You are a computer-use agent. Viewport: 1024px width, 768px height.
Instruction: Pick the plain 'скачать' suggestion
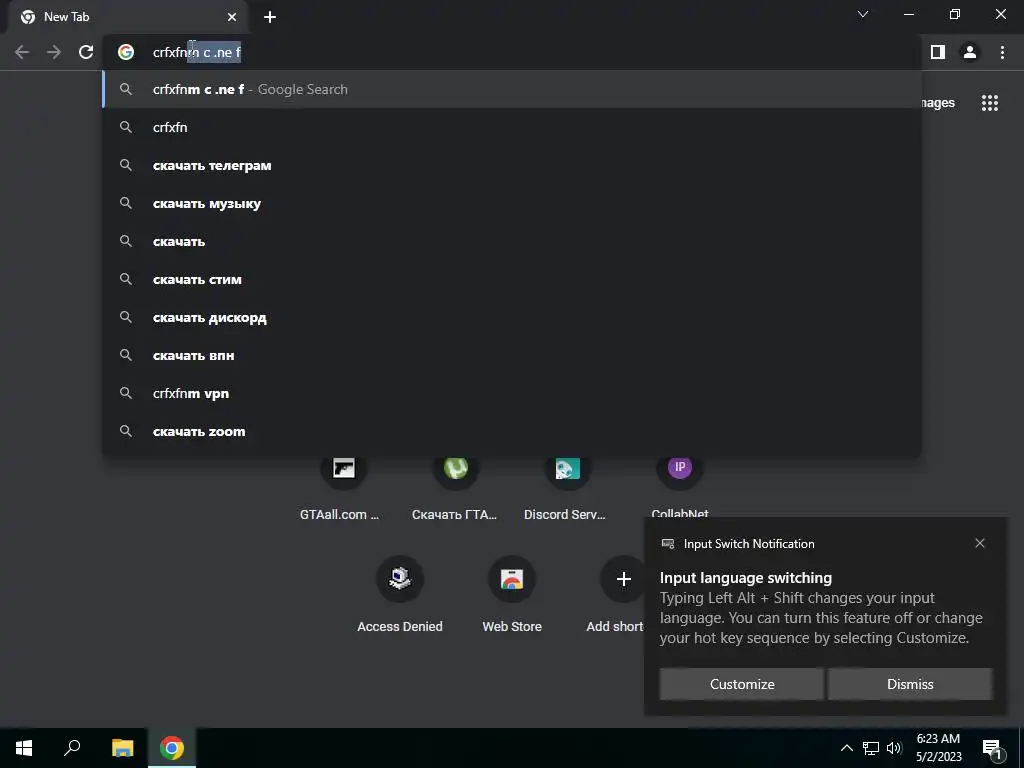pyautogui.click(x=512, y=241)
